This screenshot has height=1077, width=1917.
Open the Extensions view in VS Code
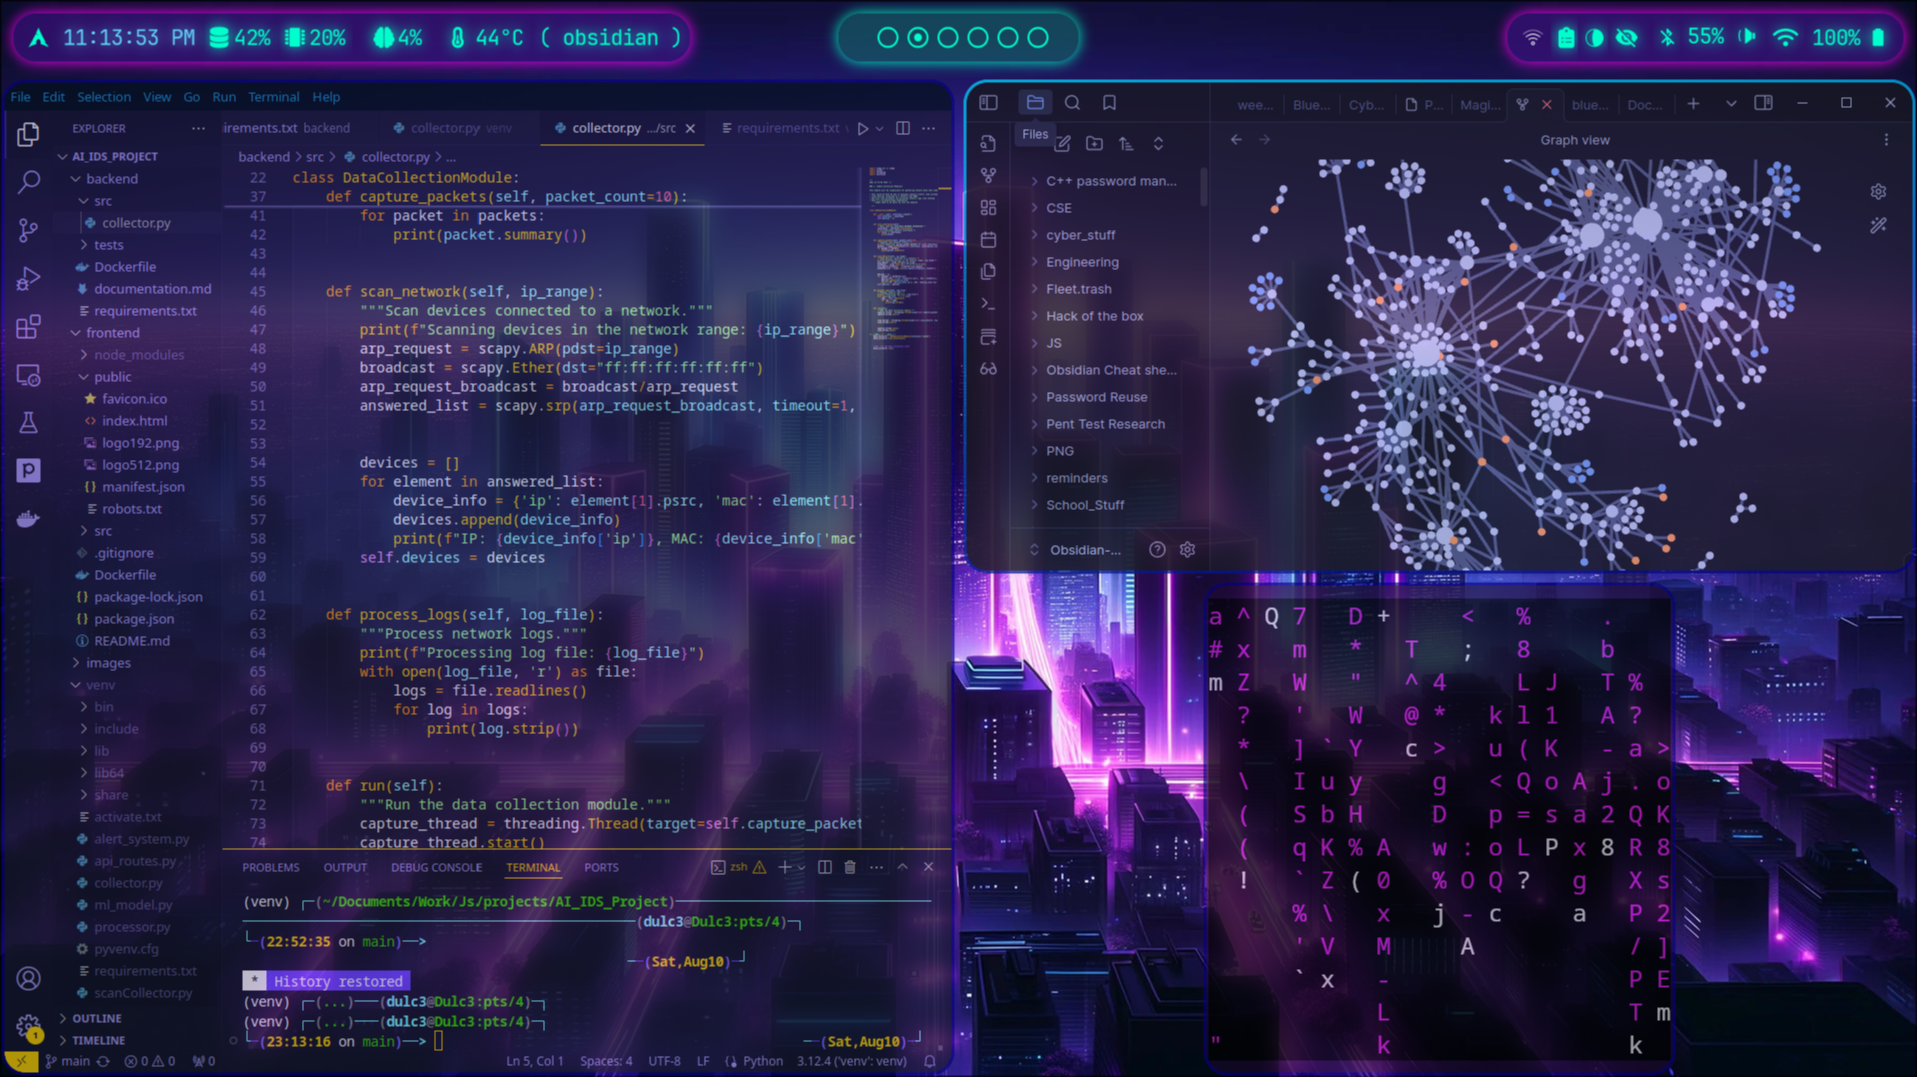(28, 327)
